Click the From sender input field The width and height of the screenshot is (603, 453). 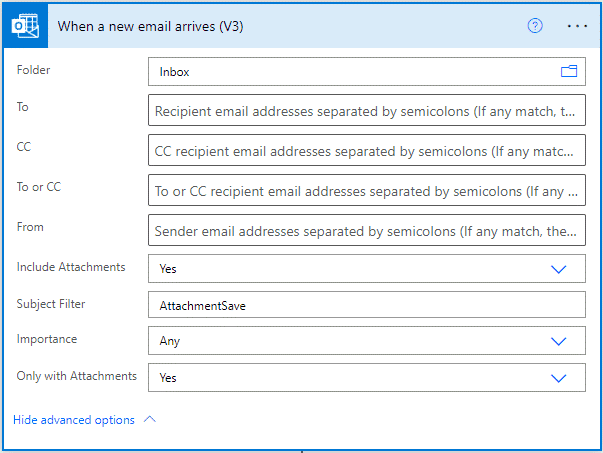(366, 231)
